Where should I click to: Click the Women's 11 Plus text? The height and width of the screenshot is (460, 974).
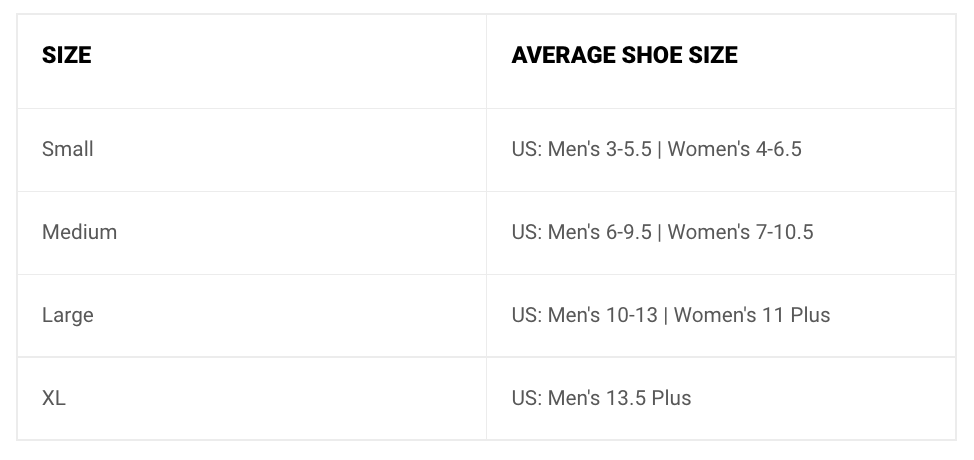[752, 315]
